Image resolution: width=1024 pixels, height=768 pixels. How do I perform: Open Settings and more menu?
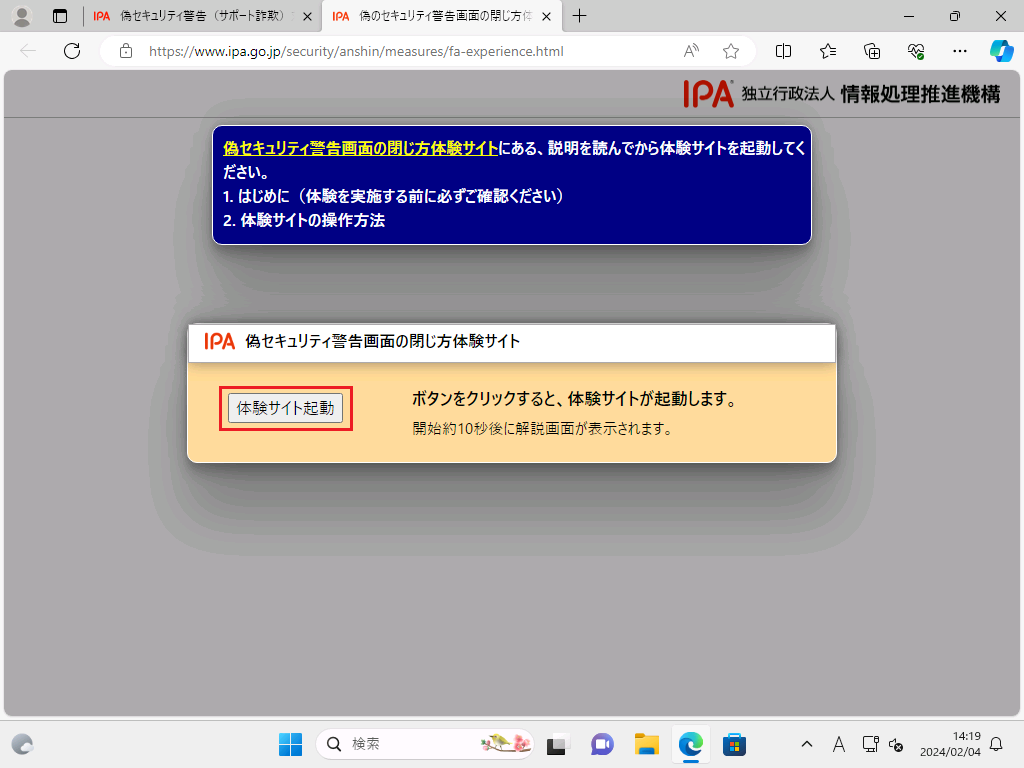click(960, 51)
